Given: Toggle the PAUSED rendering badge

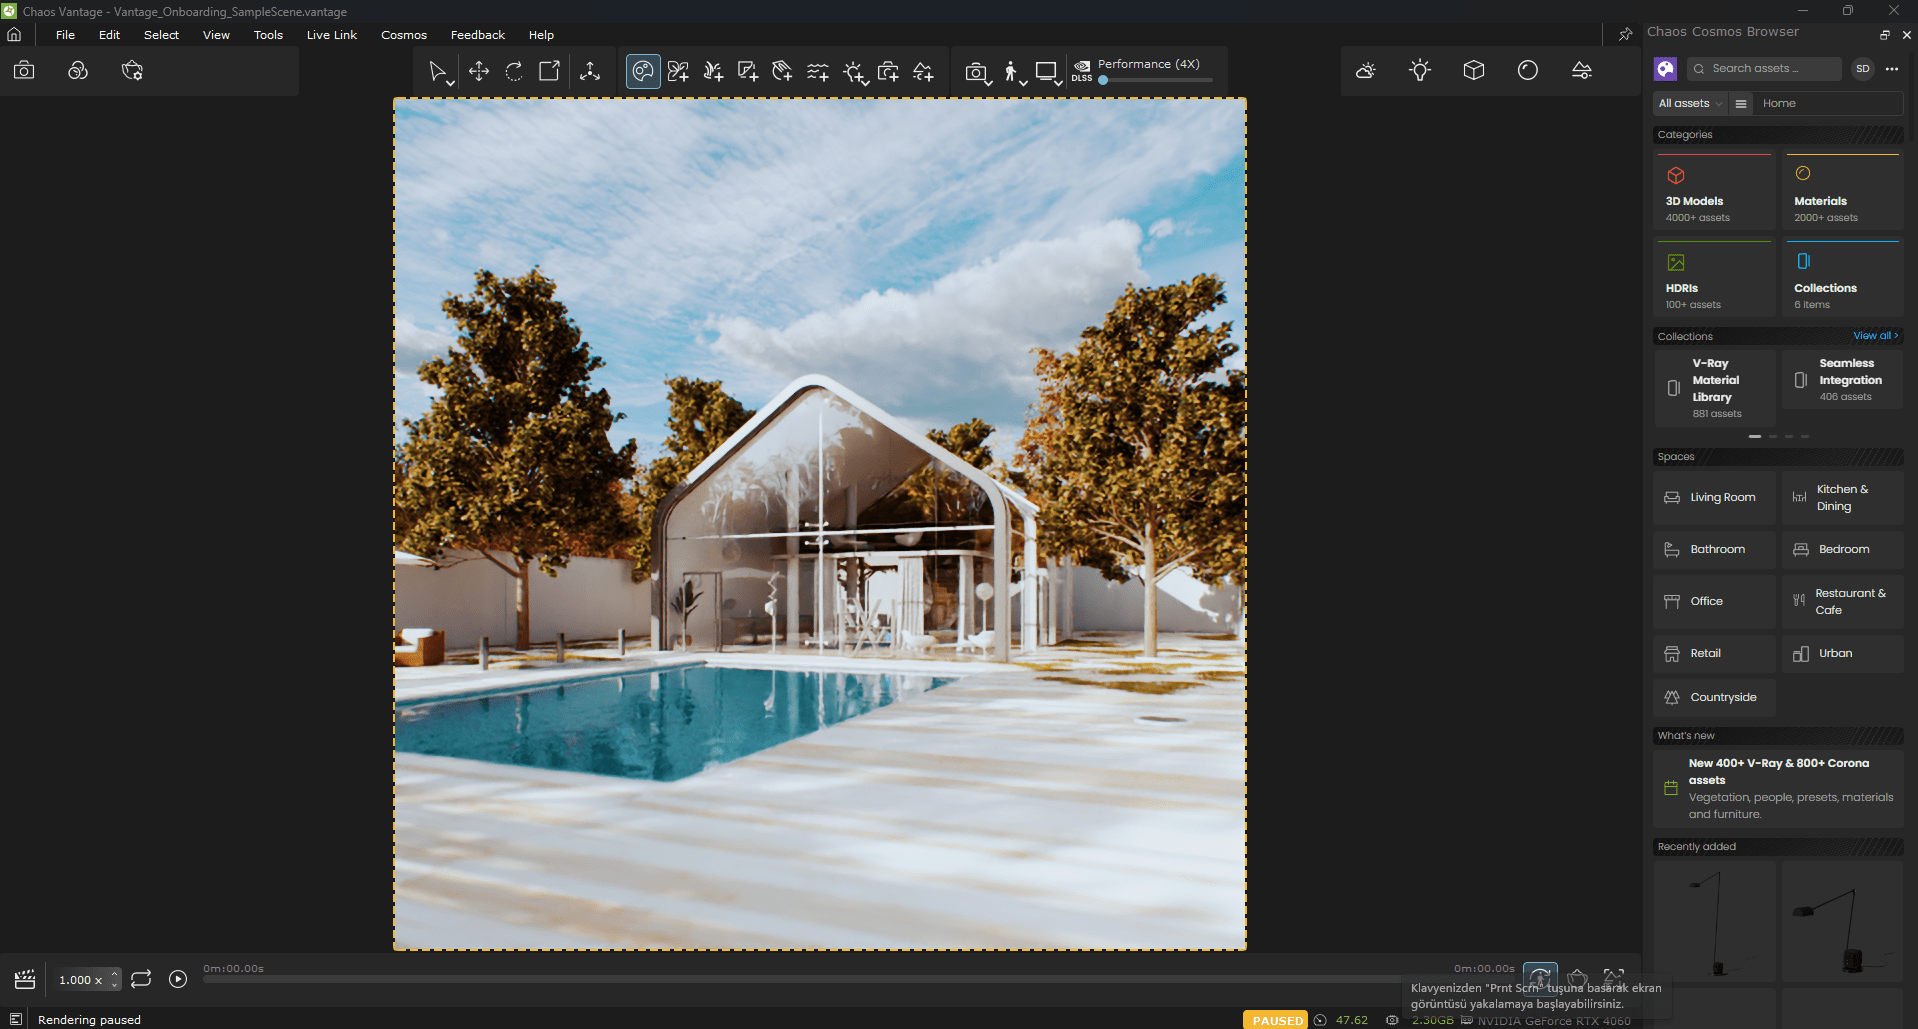Looking at the screenshot, I should coord(1277,1020).
